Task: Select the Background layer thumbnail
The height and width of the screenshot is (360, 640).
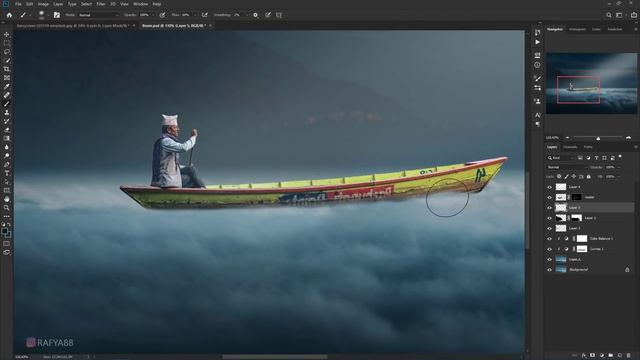Action: 561,270
